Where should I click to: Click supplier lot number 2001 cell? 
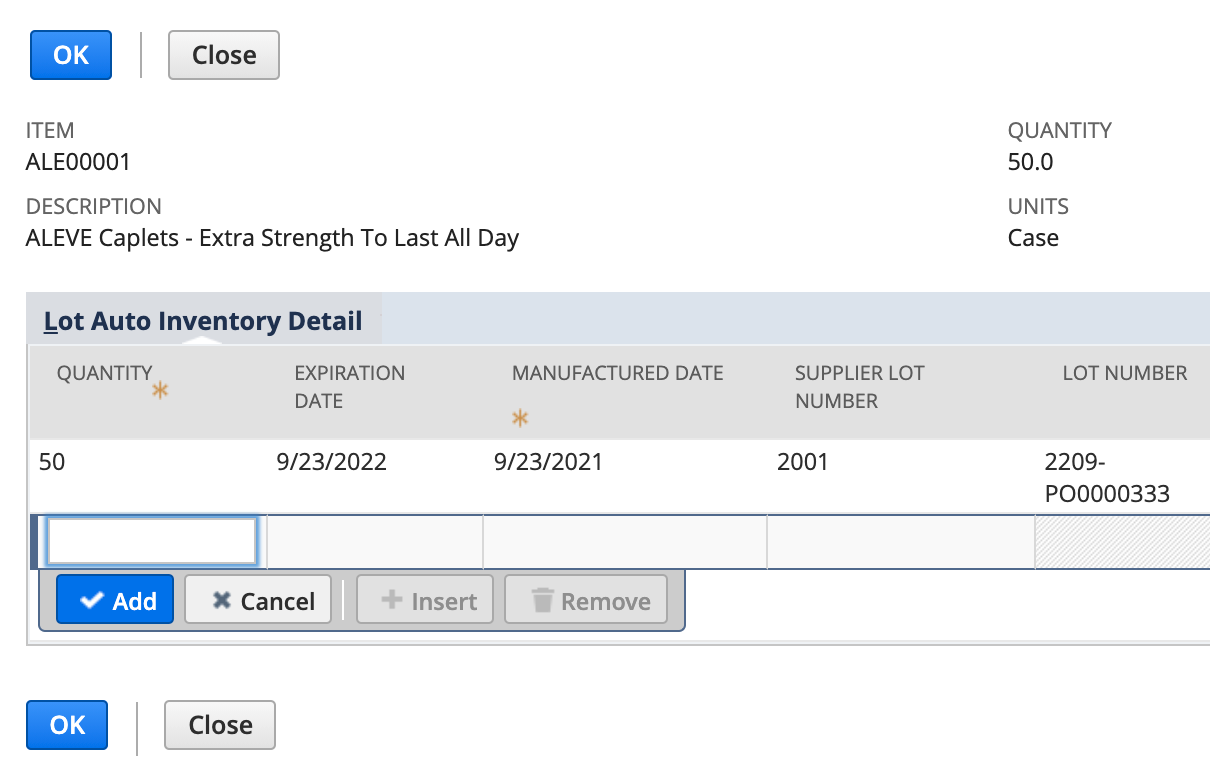pos(803,464)
